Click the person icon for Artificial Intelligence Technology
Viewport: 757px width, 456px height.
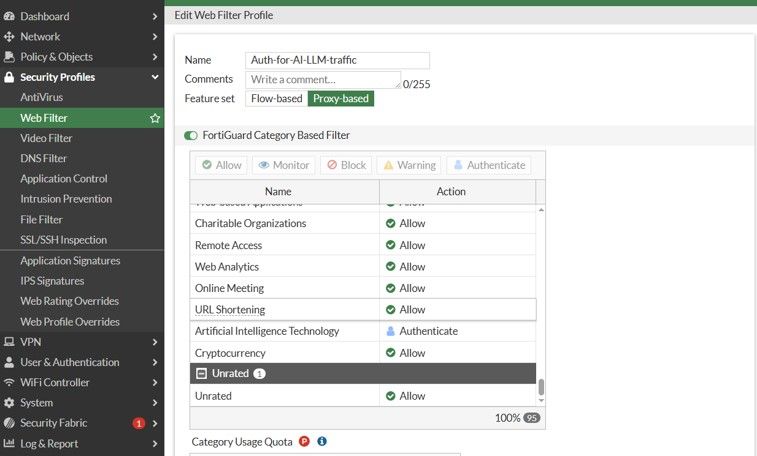click(x=391, y=331)
